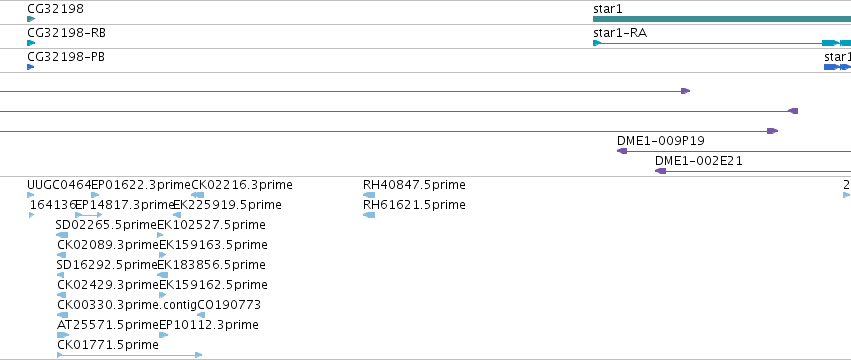Click the UUGC0464 EST arrow

(x=30, y=195)
